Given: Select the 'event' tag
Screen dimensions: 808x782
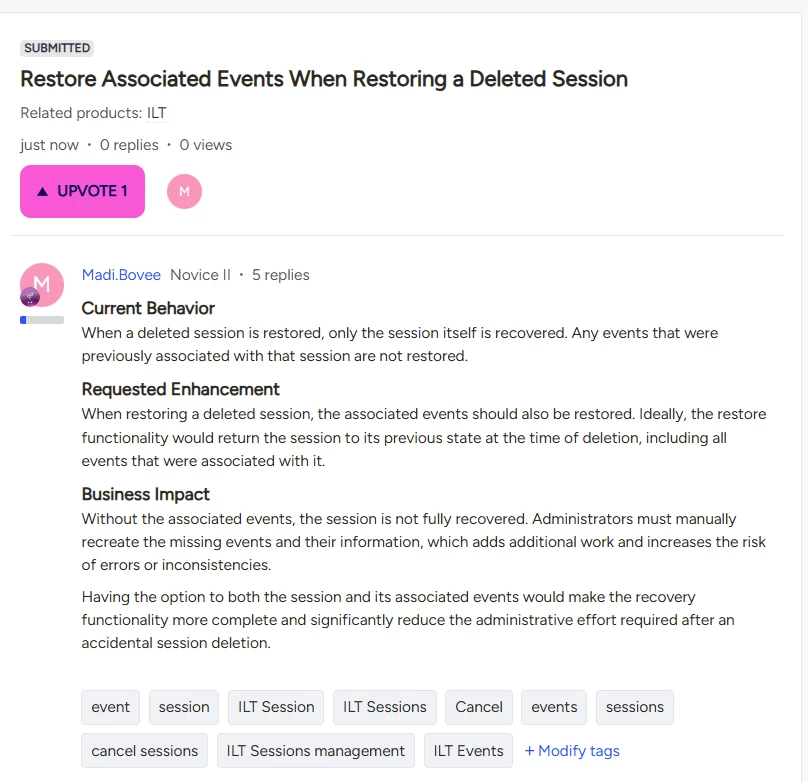Looking at the screenshot, I should [x=110, y=707].
